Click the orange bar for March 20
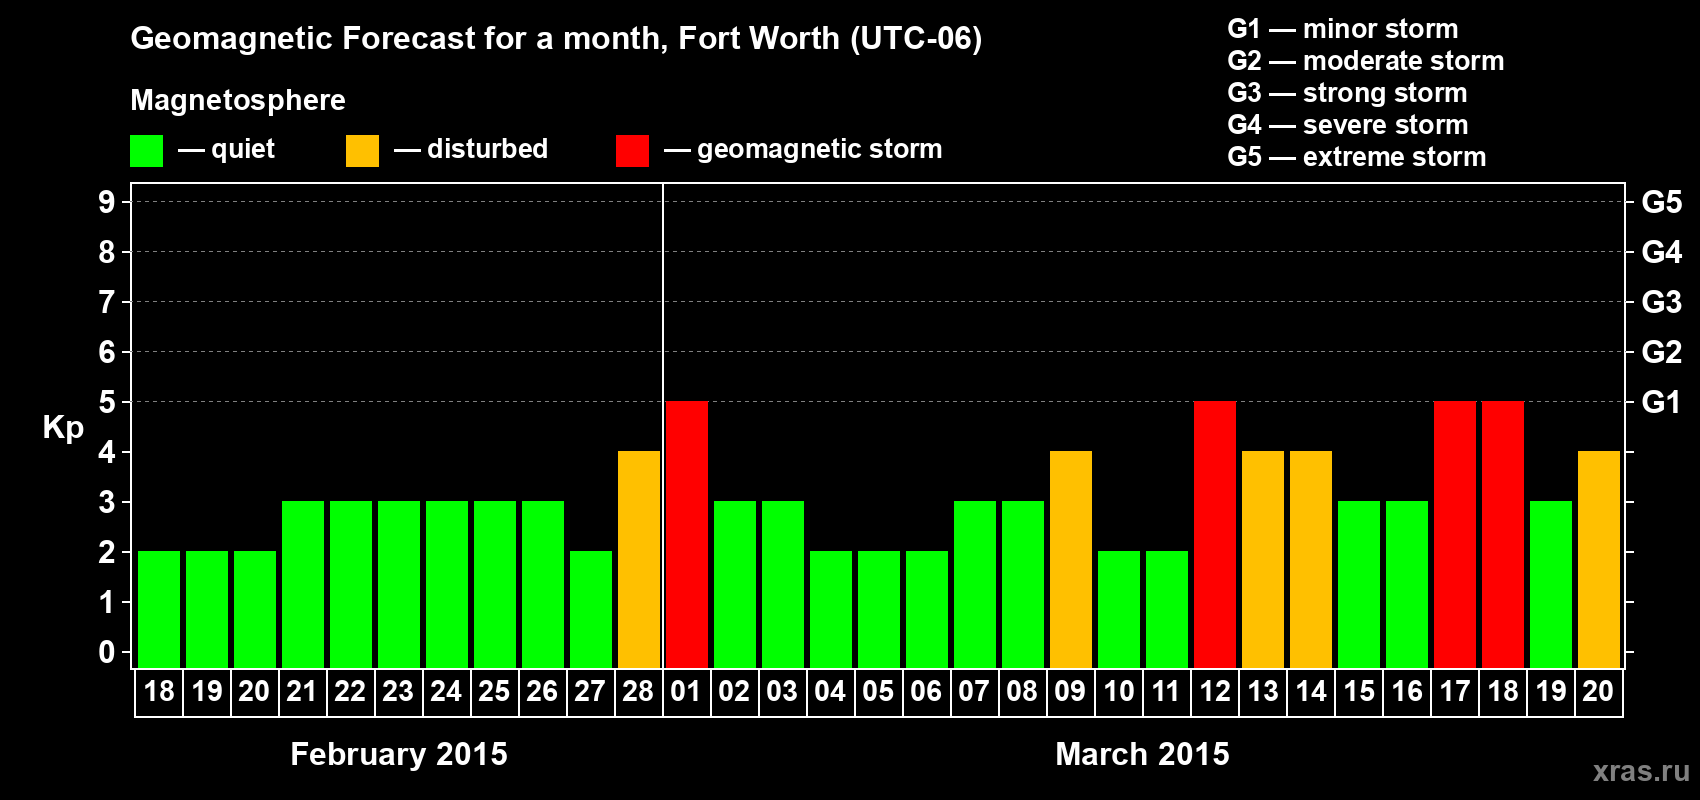Viewport: 1700px width, 800px height. pos(1599,559)
